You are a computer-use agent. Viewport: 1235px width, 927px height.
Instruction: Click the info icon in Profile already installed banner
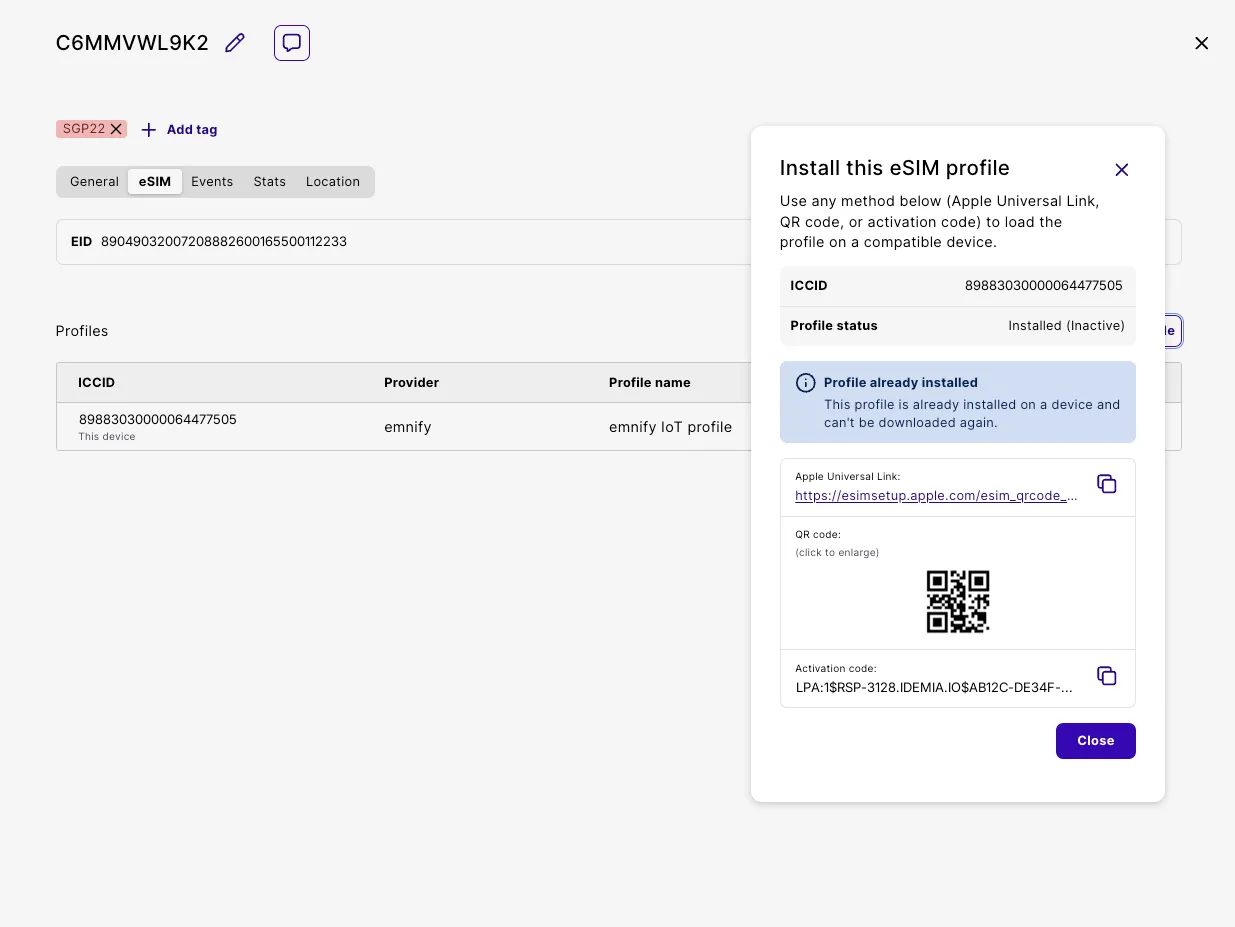805,383
